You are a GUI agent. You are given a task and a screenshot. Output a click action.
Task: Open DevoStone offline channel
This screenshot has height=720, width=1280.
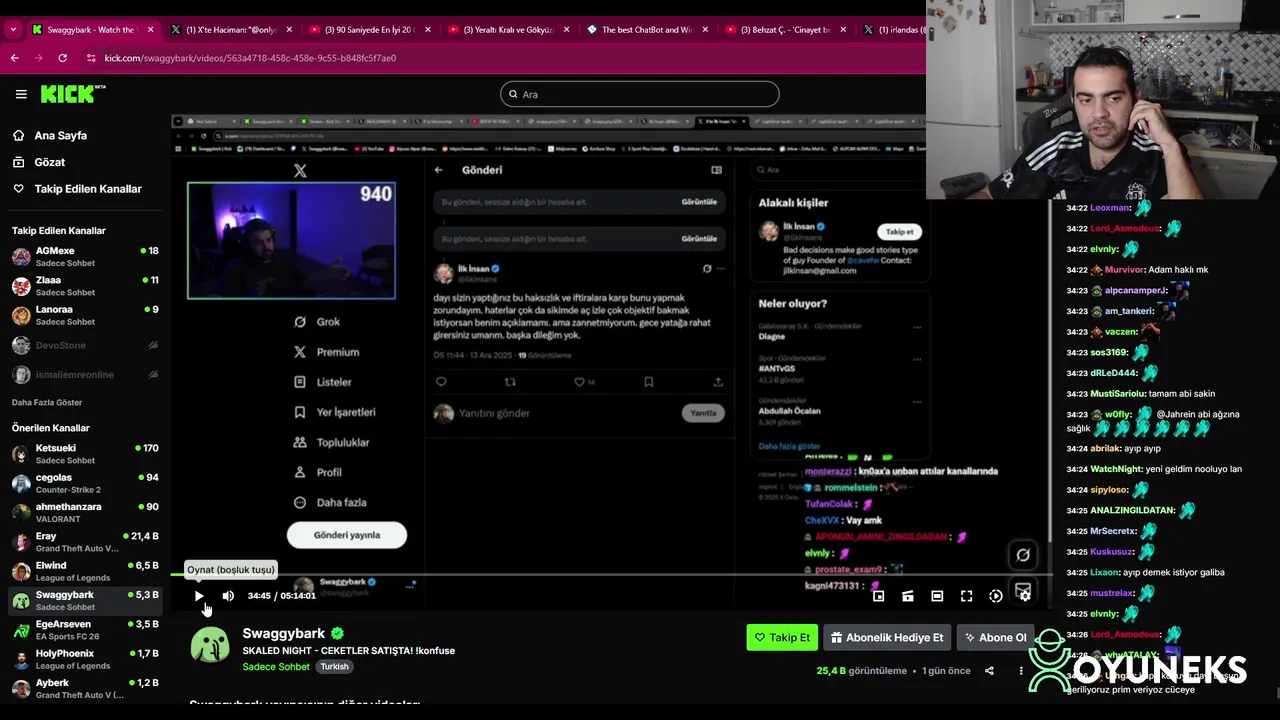85,345
